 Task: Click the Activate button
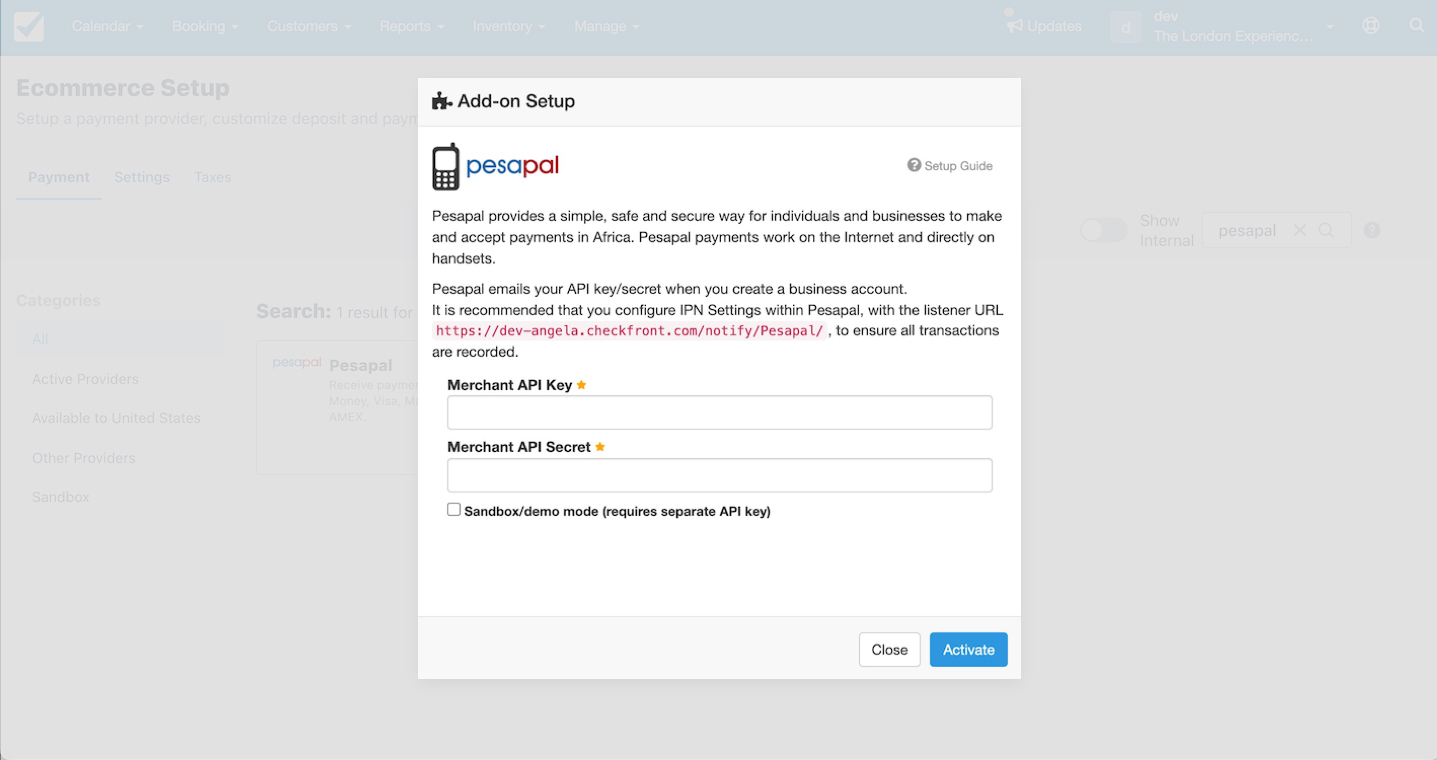pos(969,649)
